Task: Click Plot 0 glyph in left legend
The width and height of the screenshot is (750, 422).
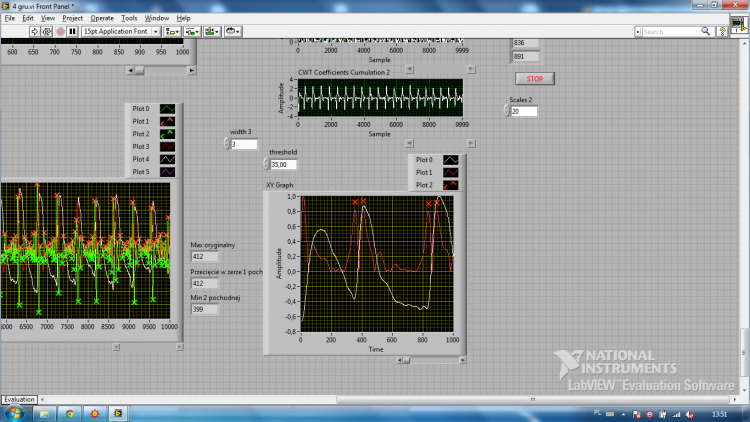Action: coord(167,109)
